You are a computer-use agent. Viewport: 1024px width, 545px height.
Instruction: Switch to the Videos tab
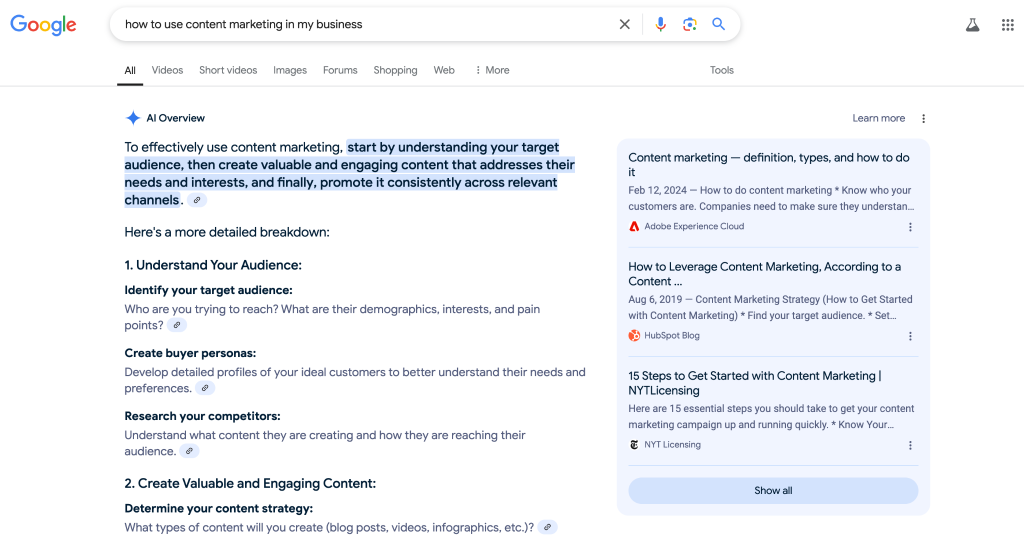click(167, 70)
